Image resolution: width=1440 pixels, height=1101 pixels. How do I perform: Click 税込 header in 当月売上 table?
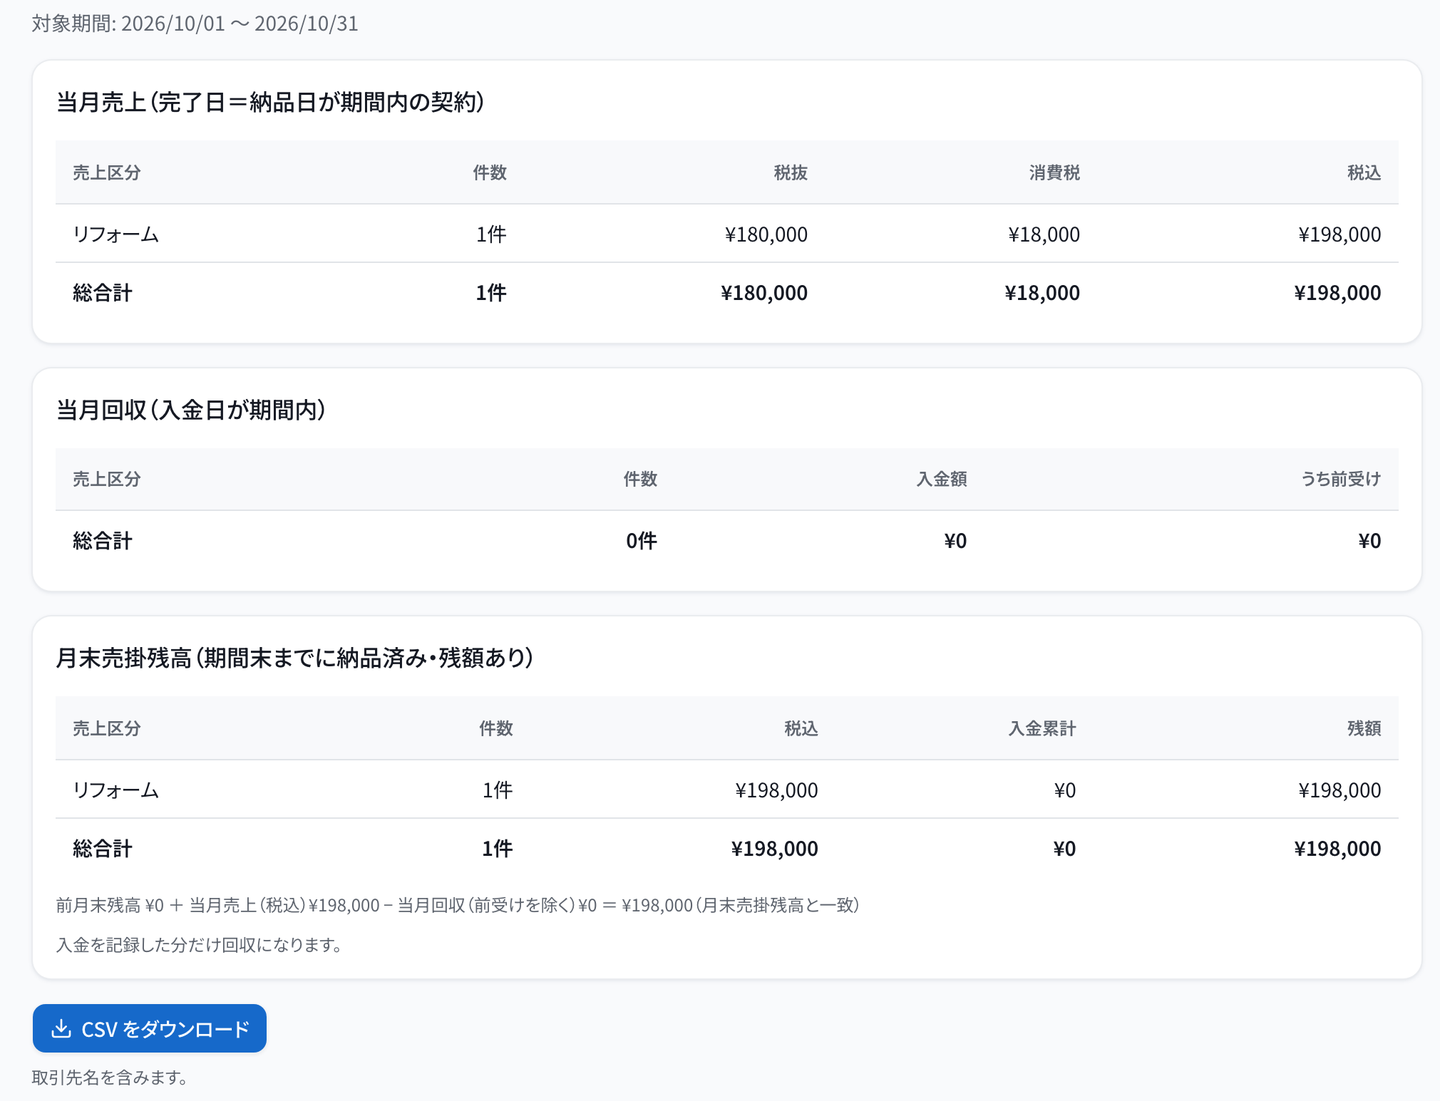1363,172
